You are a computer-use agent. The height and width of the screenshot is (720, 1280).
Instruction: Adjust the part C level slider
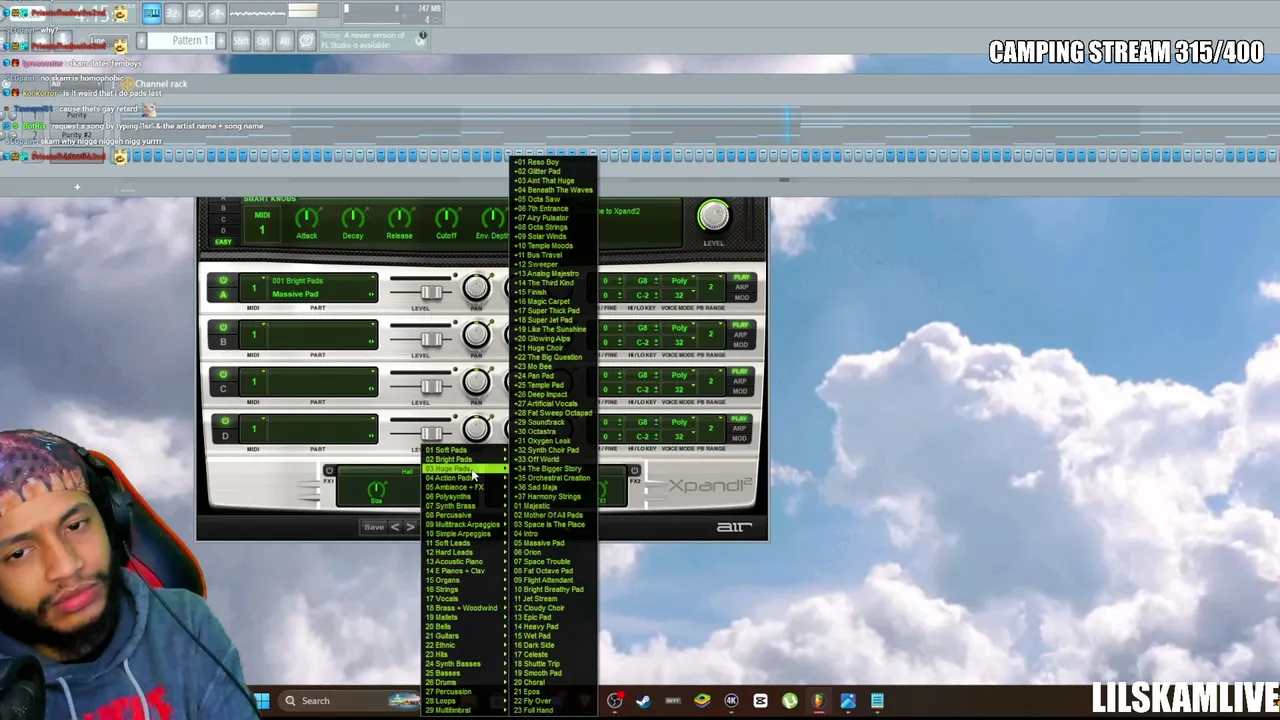[431, 386]
